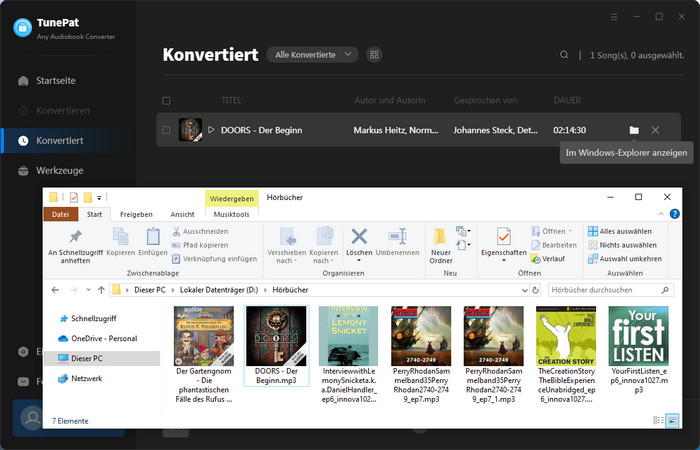Switch to the Start ribbon tab
The height and width of the screenshot is (450, 700).
pyautogui.click(x=94, y=214)
